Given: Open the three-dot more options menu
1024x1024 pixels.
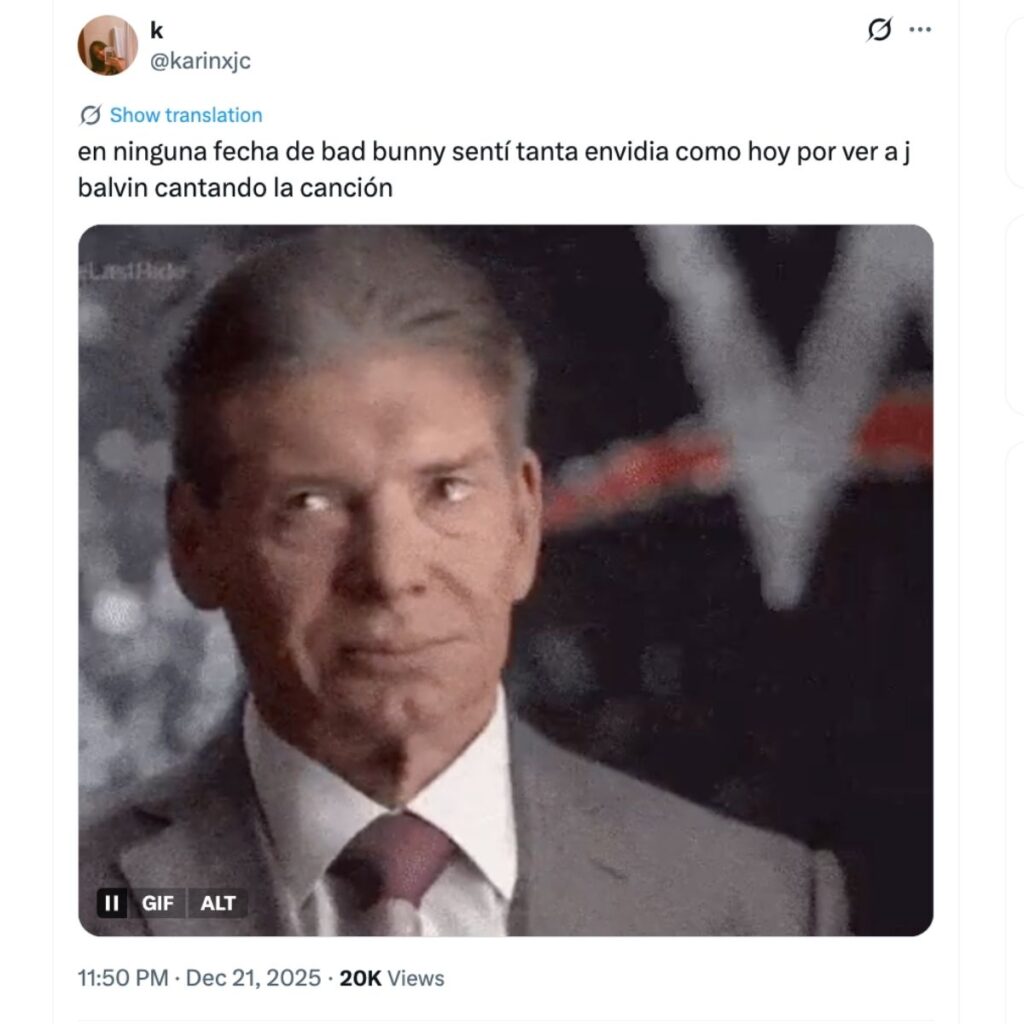Looking at the screenshot, I should tap(920, 29).
